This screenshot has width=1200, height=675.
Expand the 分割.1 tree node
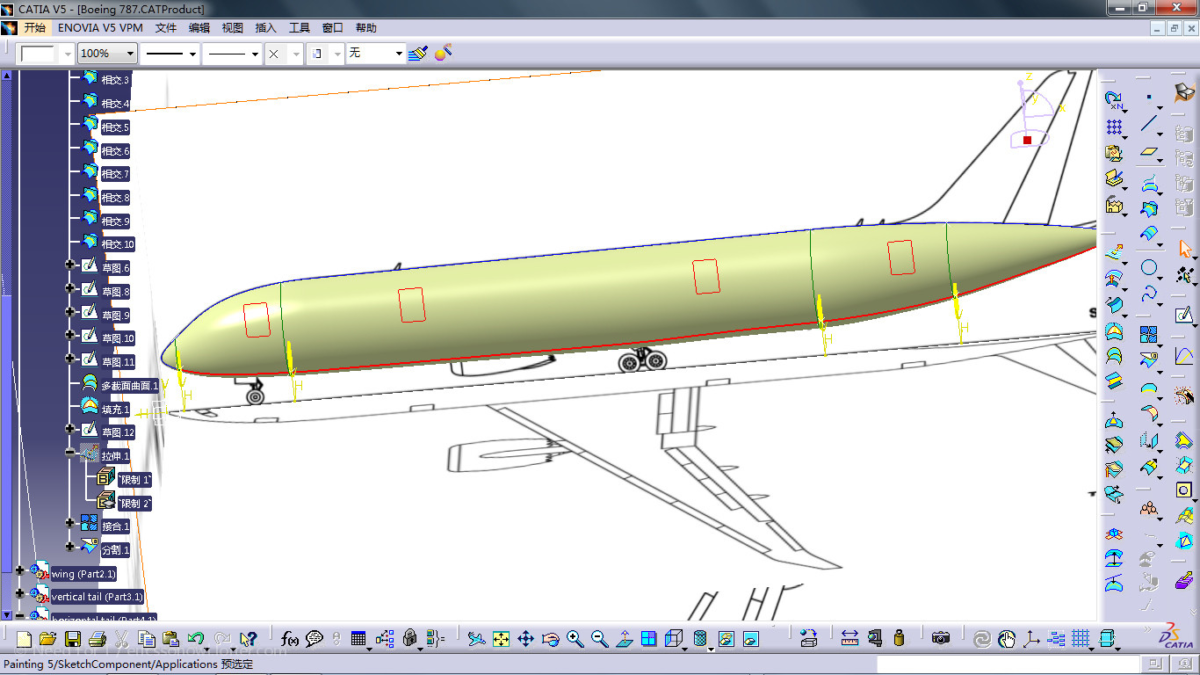pos(70,547)
